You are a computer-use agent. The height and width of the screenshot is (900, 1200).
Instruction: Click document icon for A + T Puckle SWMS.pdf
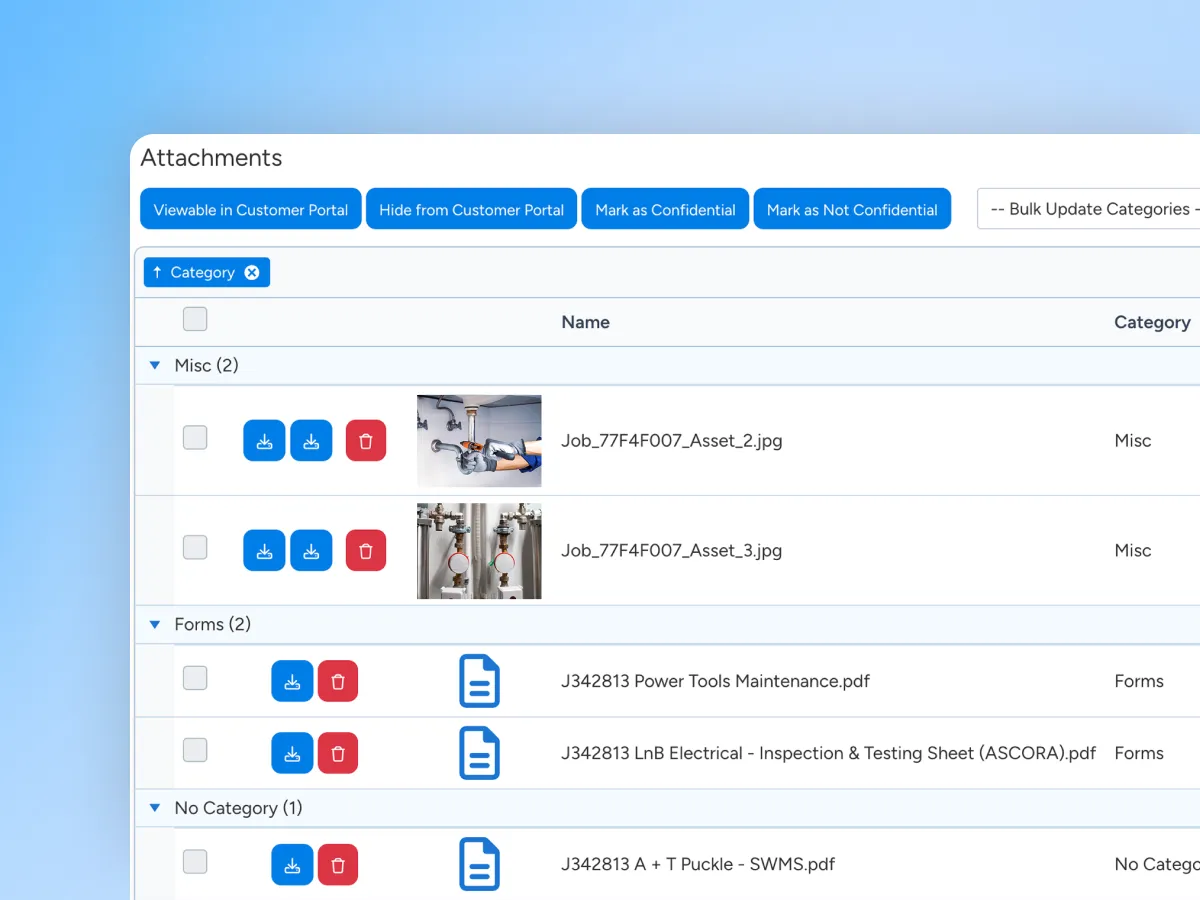[x=479, y=864]
